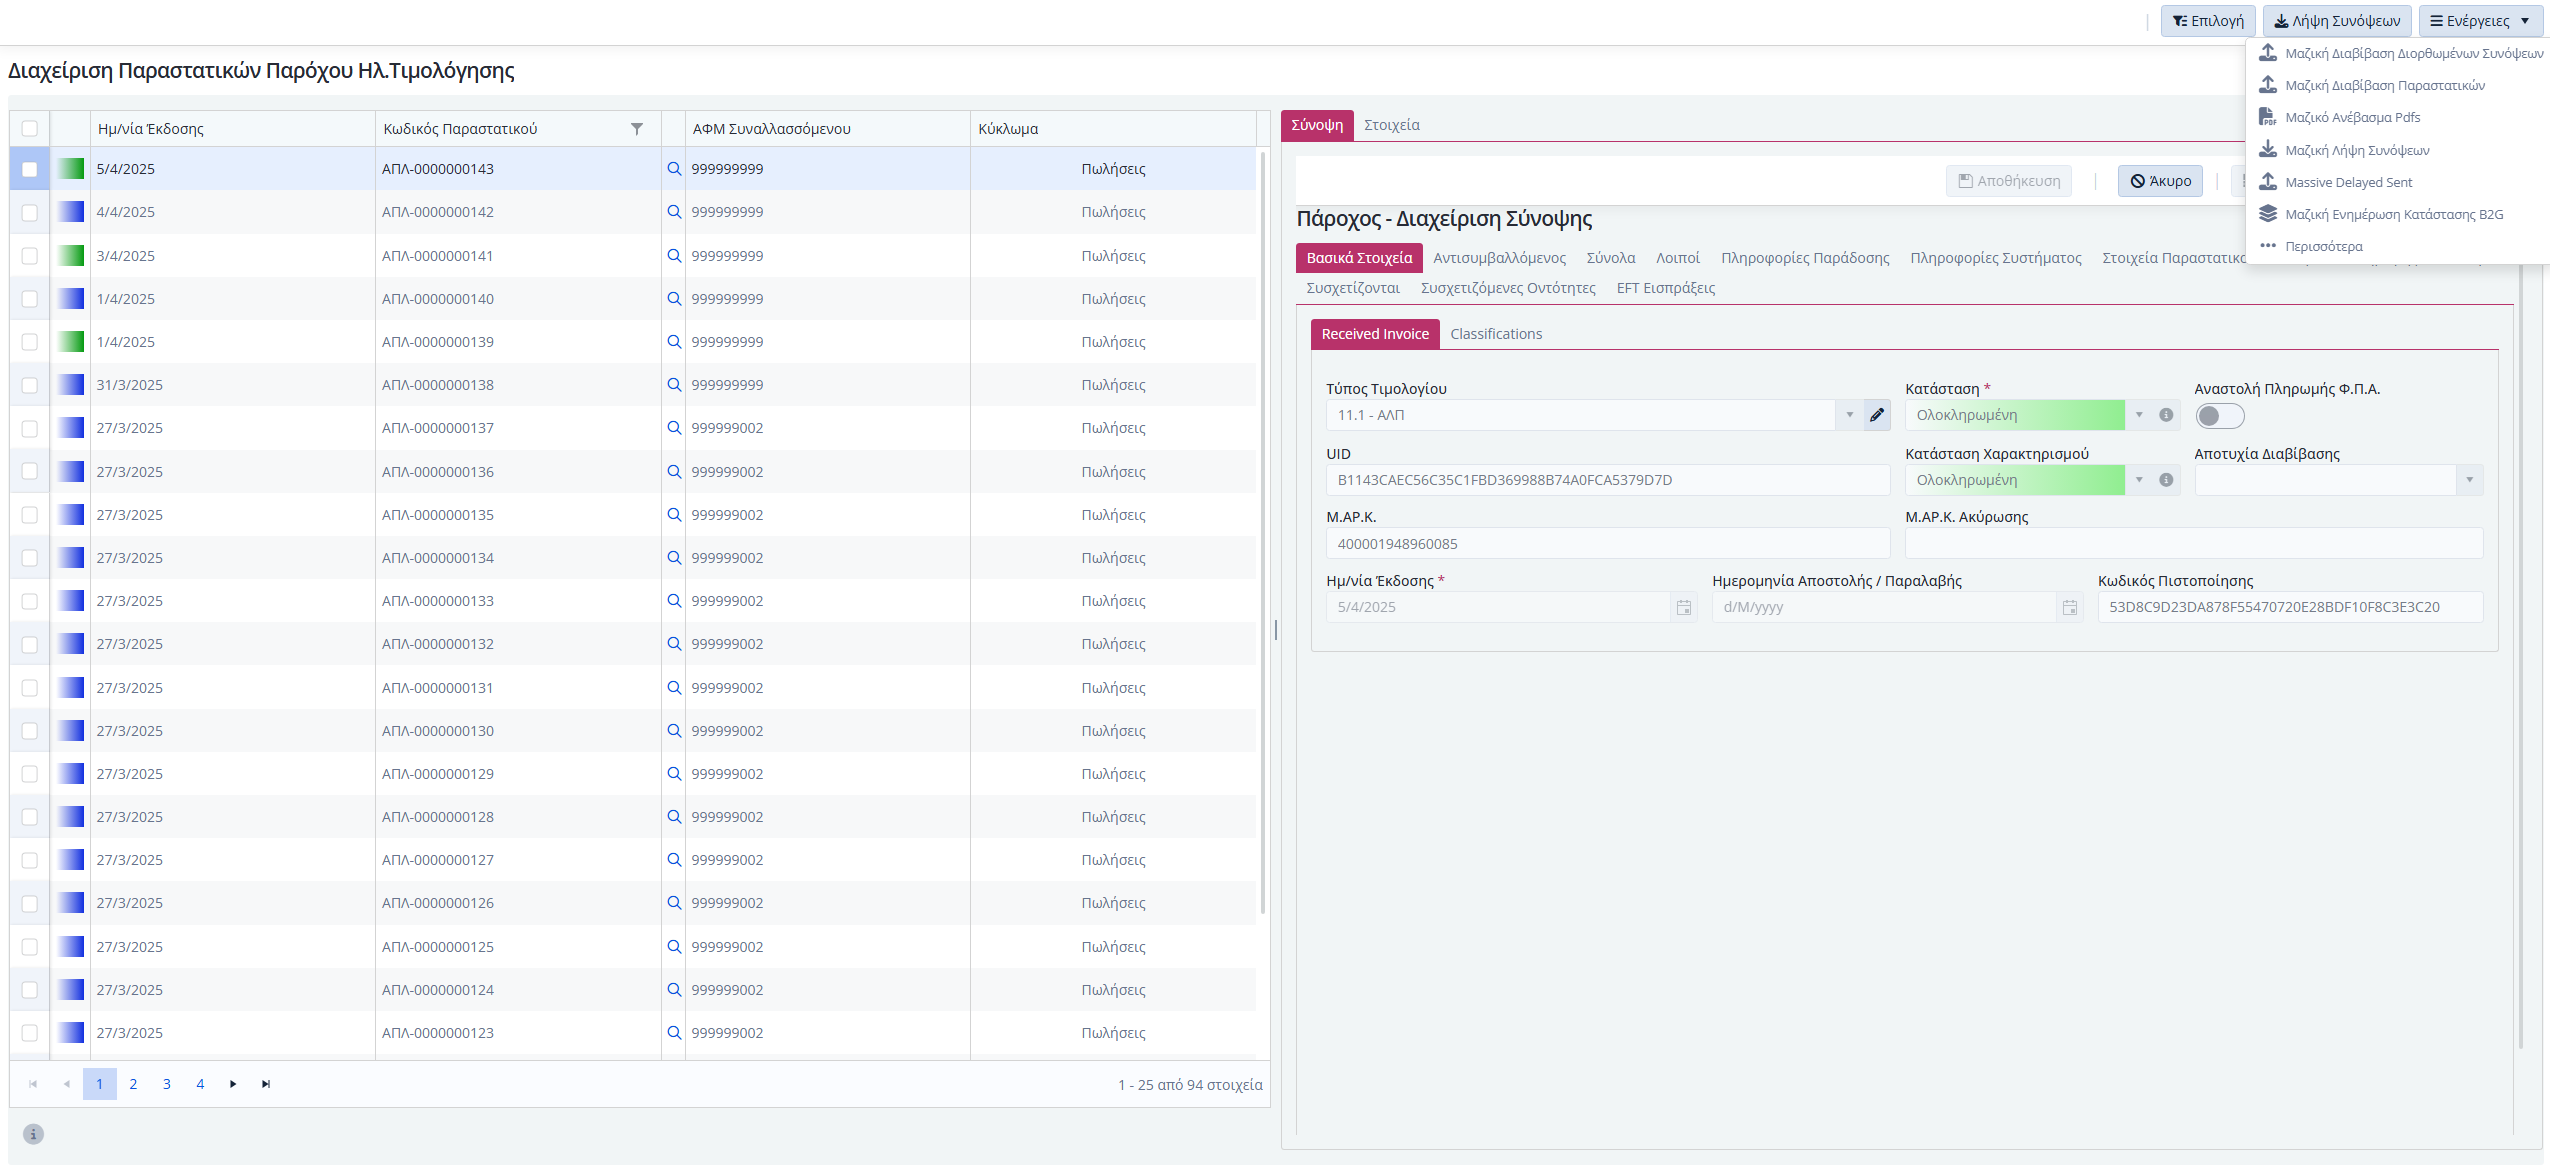Go to first page arrow in pager
The width and height of the screenshot is (2550, 1167).
coord(33,1084)
